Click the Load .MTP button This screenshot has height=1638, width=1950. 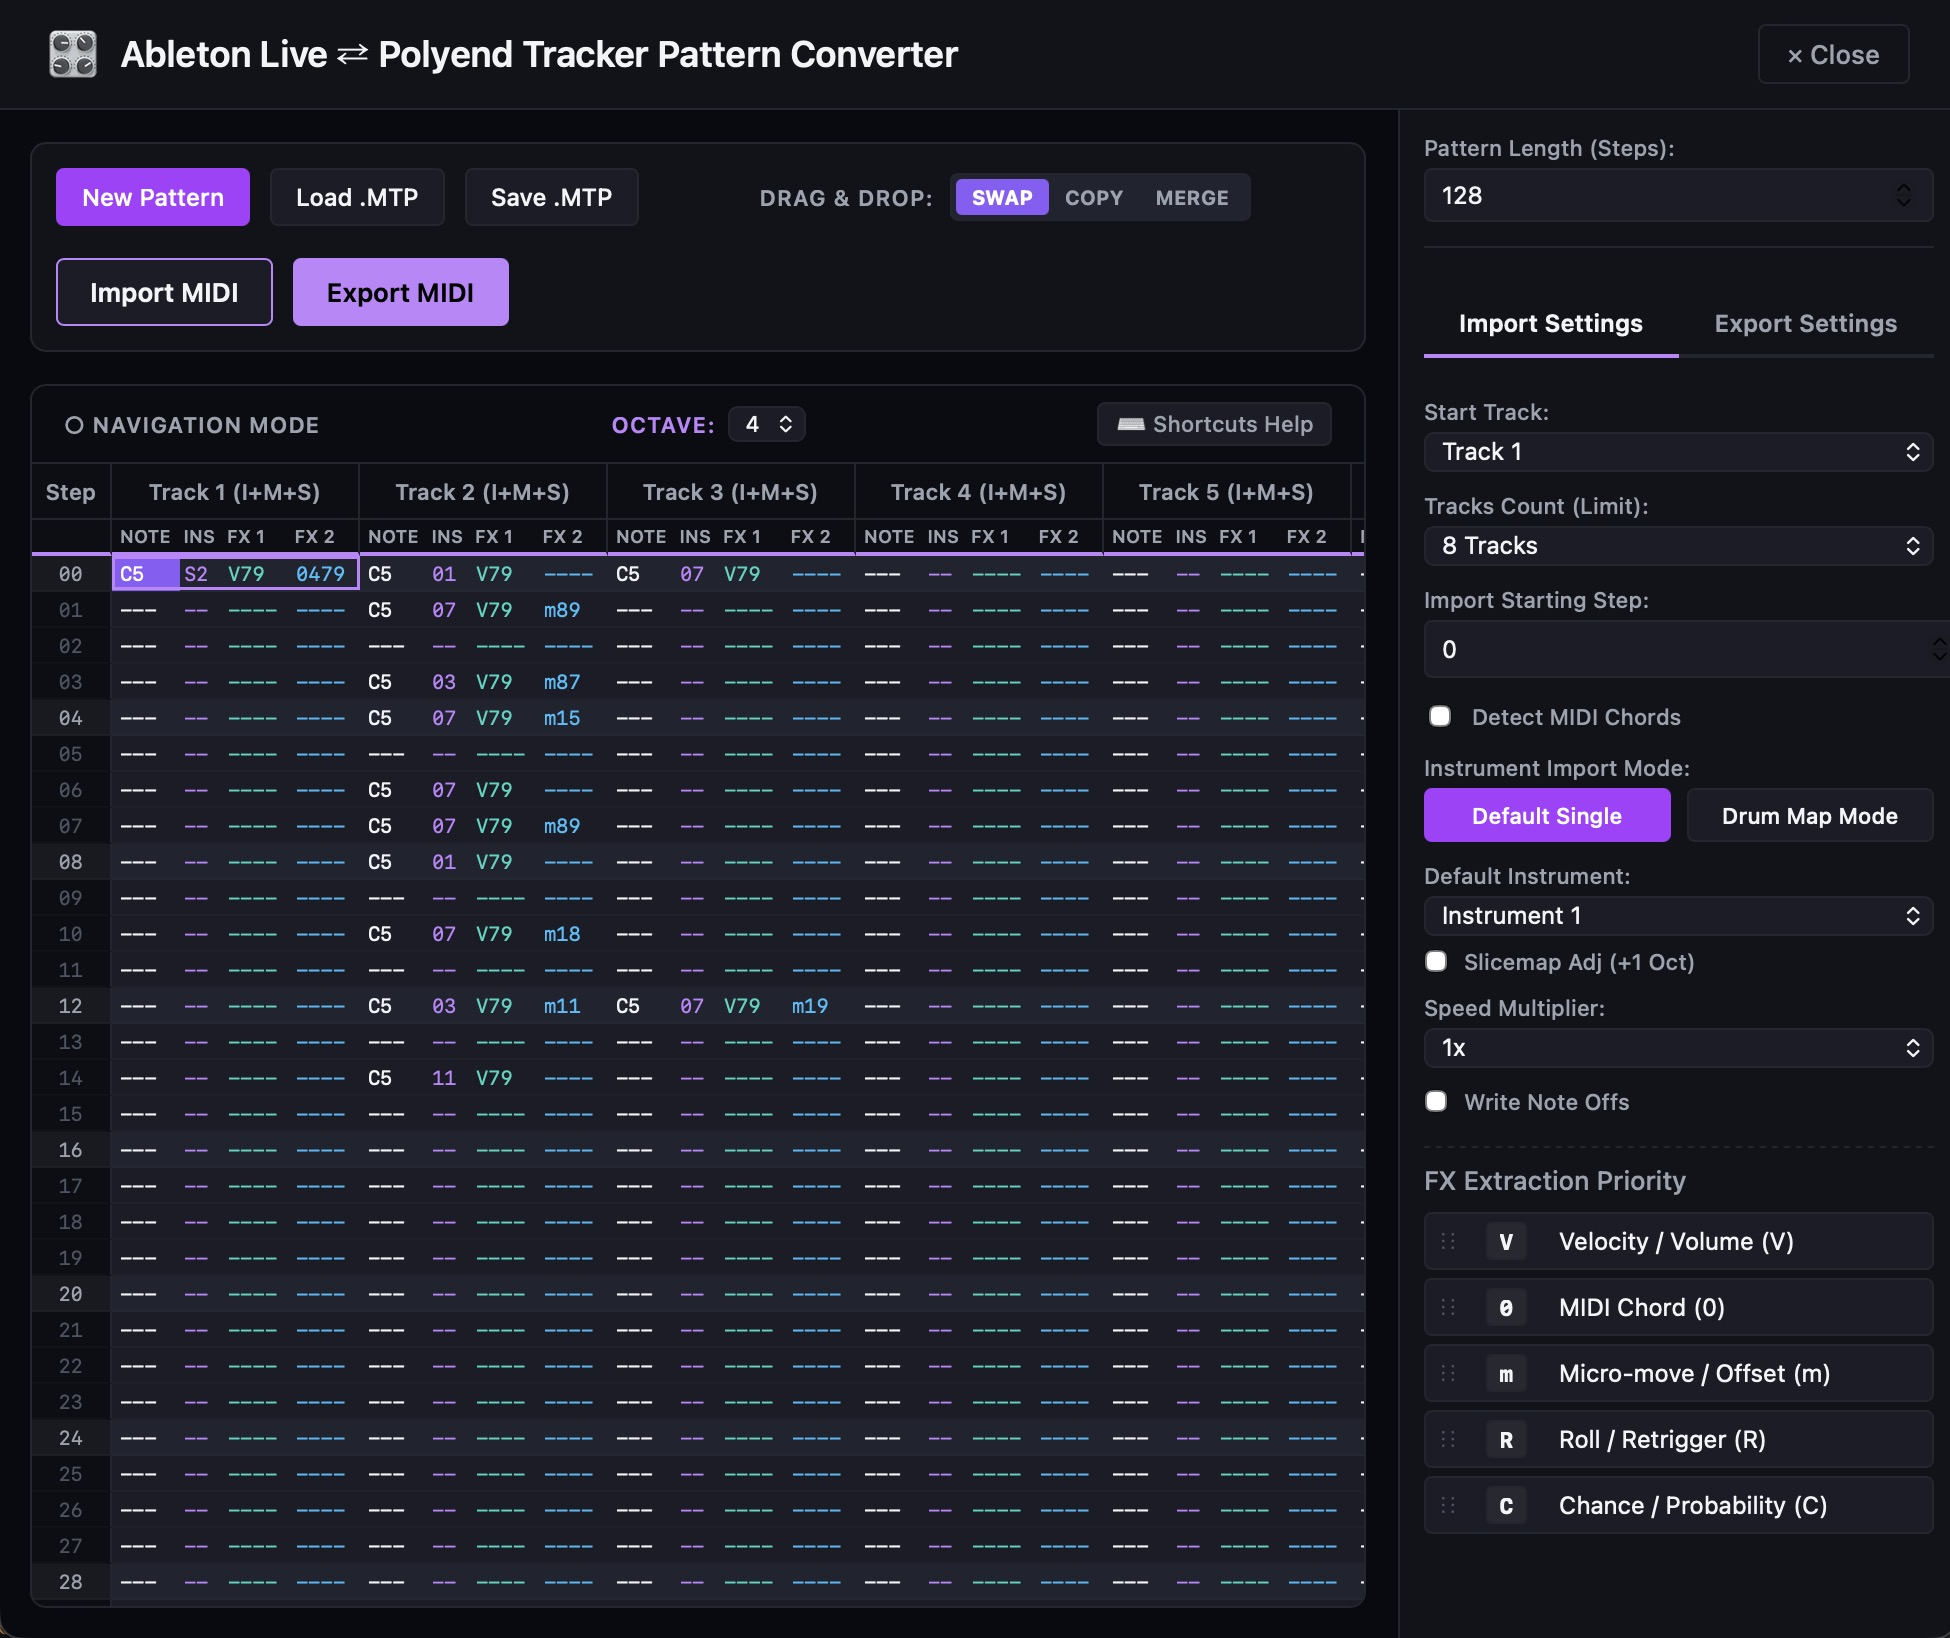click(357, 197)
